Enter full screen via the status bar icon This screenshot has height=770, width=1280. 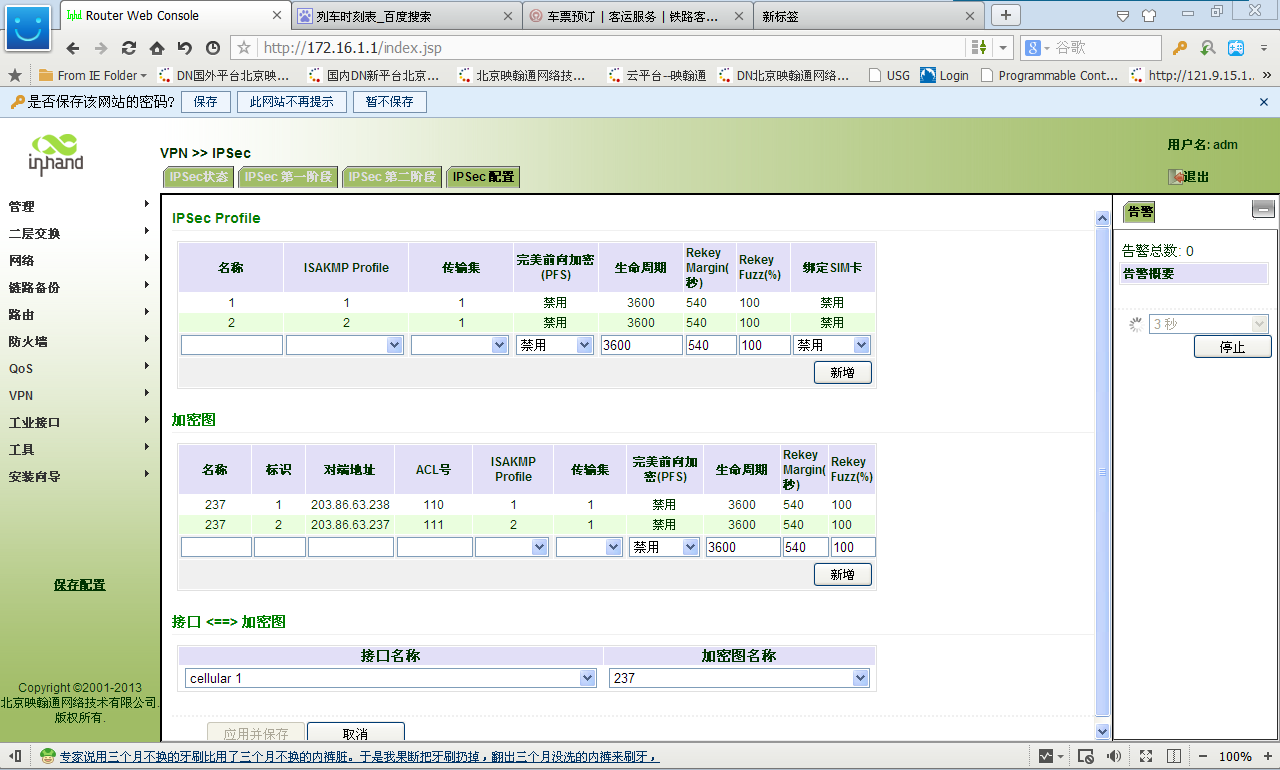[x=1147, y=756]
